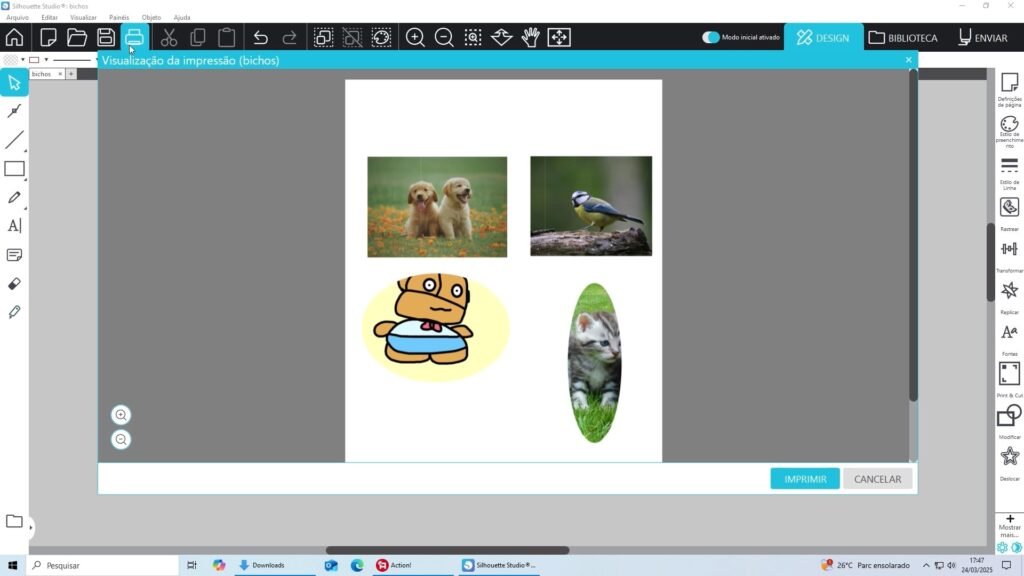Select the freehand Pencil tool
Viewport: 1024px width, 576px height.
click(14, 197)
